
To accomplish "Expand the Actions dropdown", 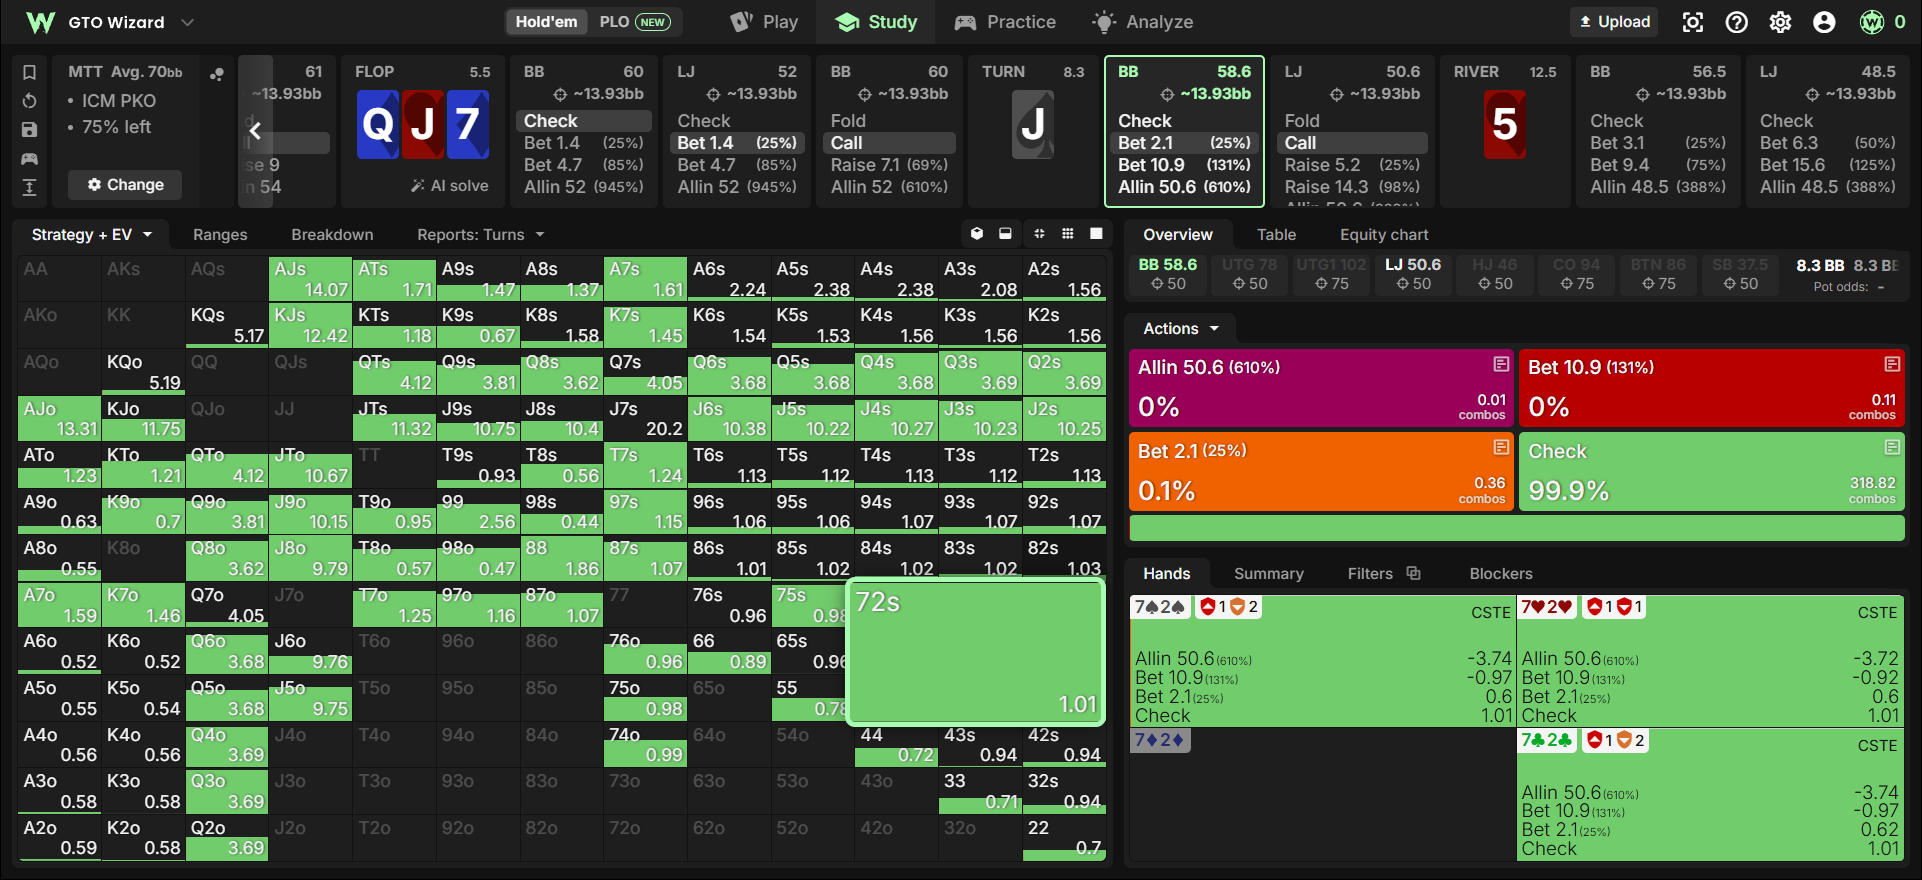I will pyautogui.click(x=1181, y=329).
